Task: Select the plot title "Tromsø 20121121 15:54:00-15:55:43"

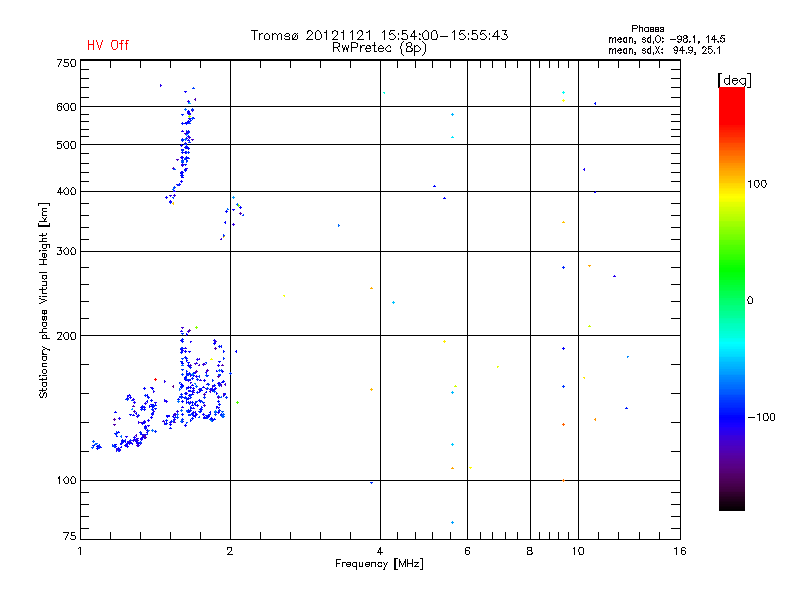Action: click(379, 35)
